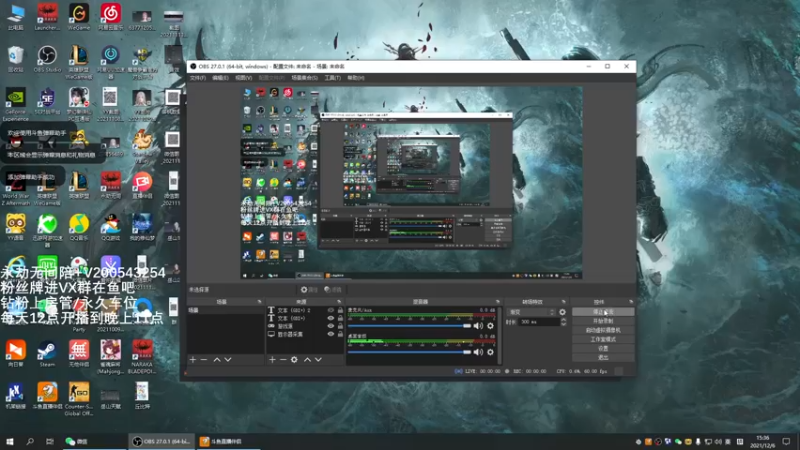Open Task View on the taskbar
Image resolution: width=800 pixels, height=450 pixels.
[x=49, y=441]
